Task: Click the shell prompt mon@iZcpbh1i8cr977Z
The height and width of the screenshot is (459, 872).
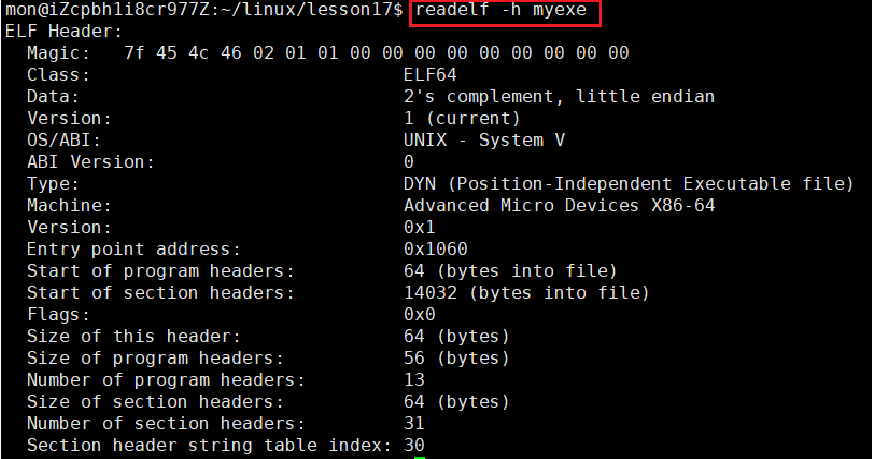Action: coord(108,9)
